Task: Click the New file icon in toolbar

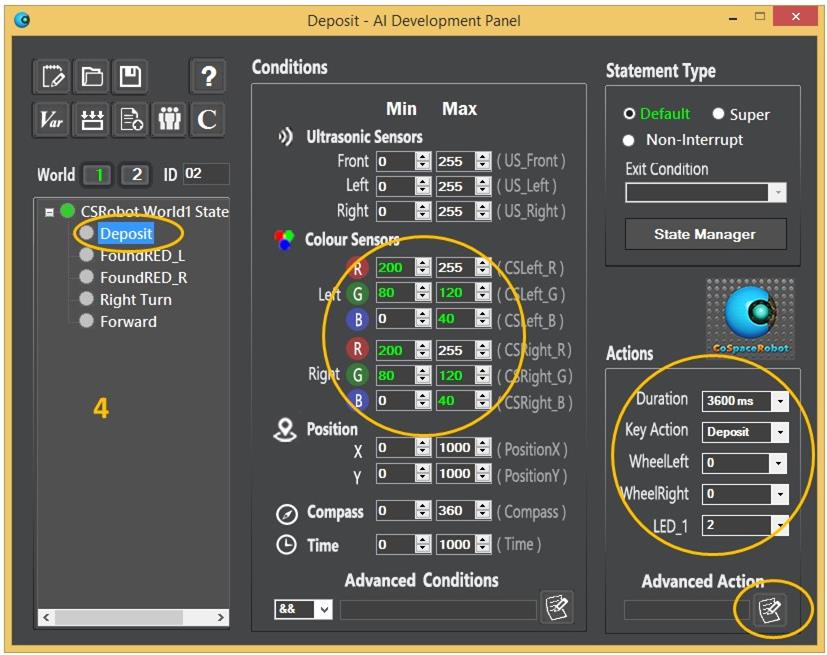Action: point(54,77)
